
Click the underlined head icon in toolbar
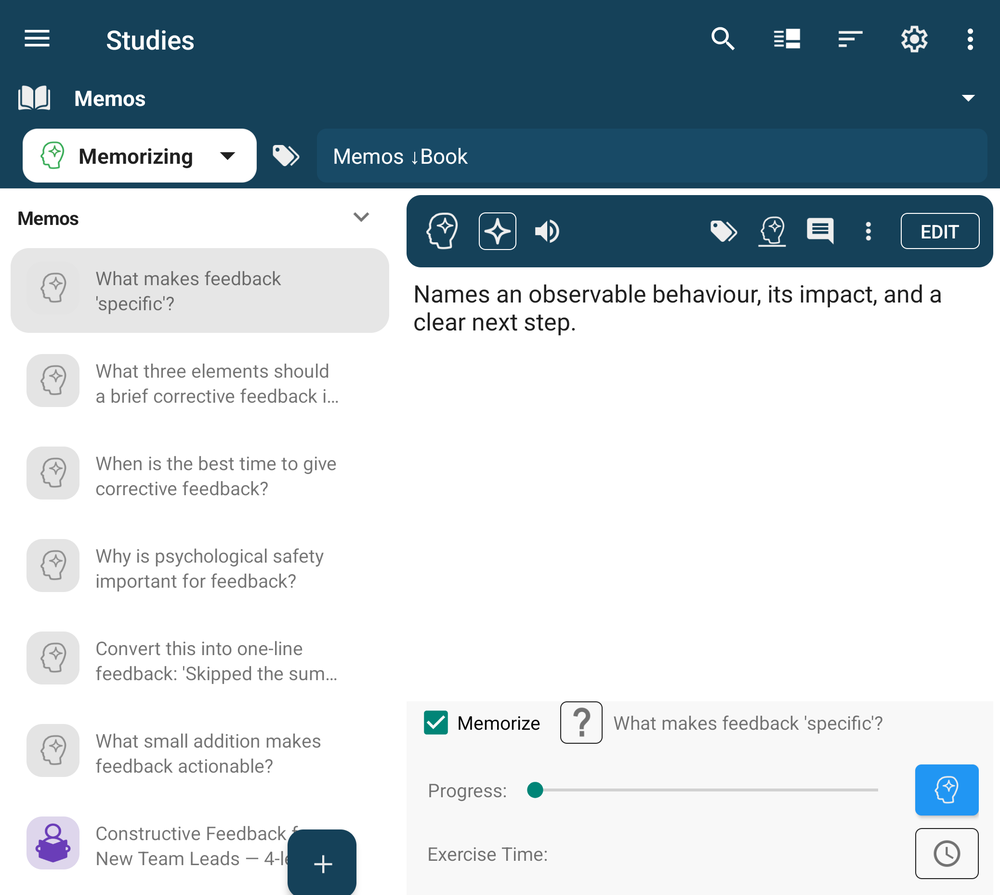[772, 231]
